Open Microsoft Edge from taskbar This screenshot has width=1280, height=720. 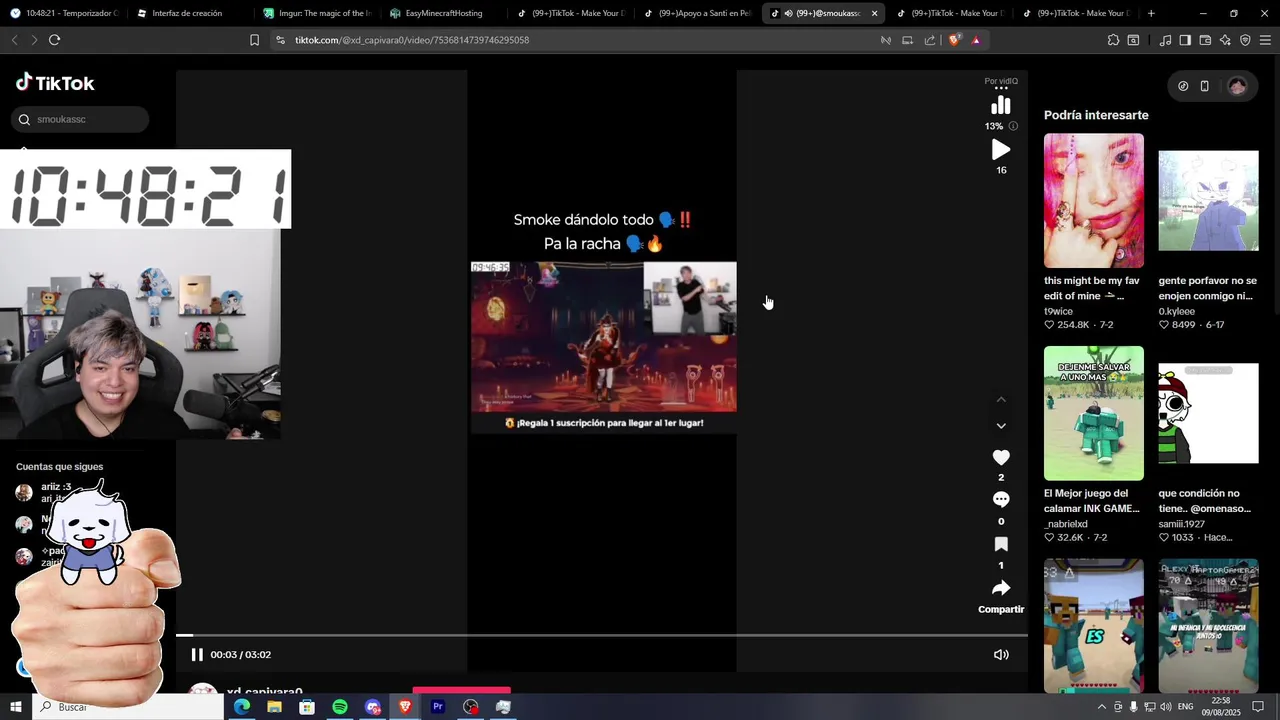[x=242, y=707]
